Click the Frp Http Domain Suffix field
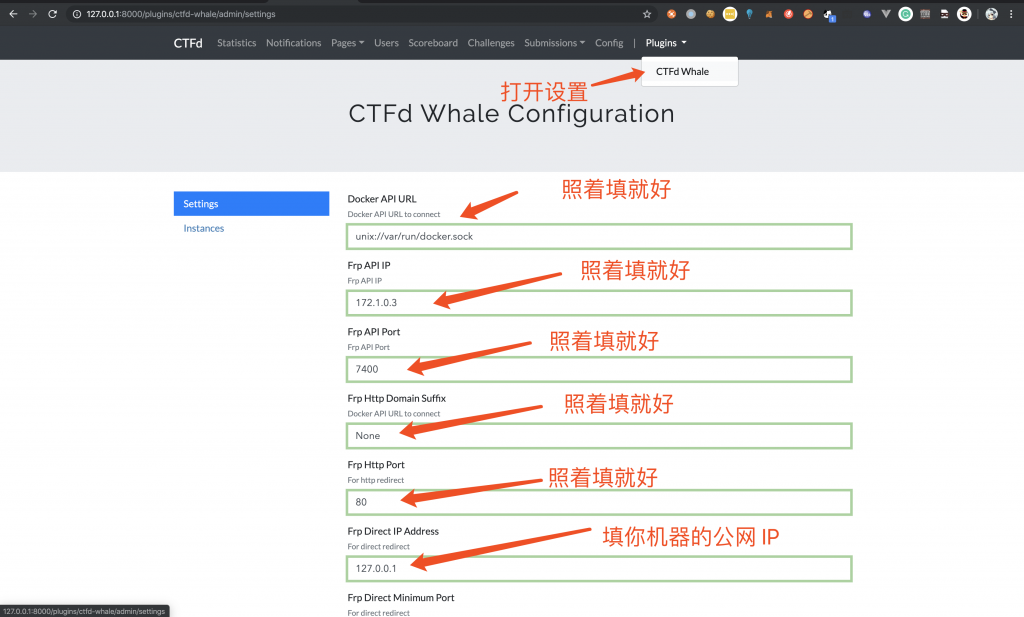Viewport: 1024px width, 617px height. coord(599,436)
